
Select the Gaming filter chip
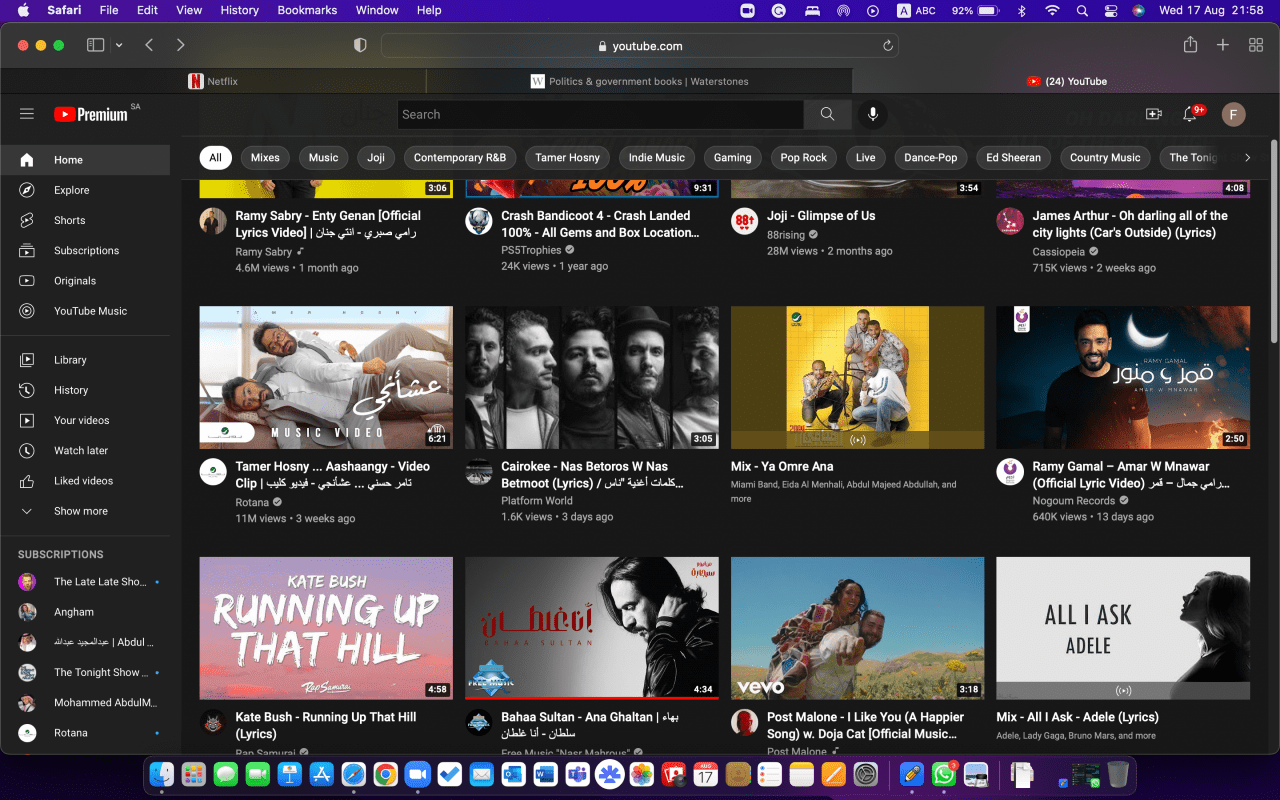tap(733, 157)
